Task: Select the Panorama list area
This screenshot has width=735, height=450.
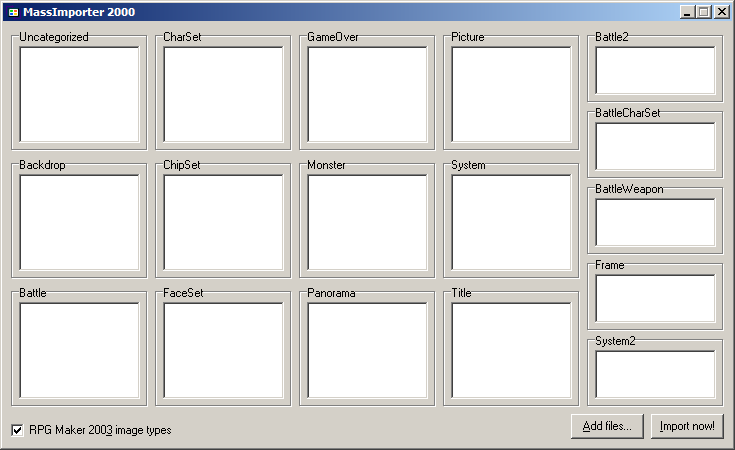Action: click(x=367, y=350)
